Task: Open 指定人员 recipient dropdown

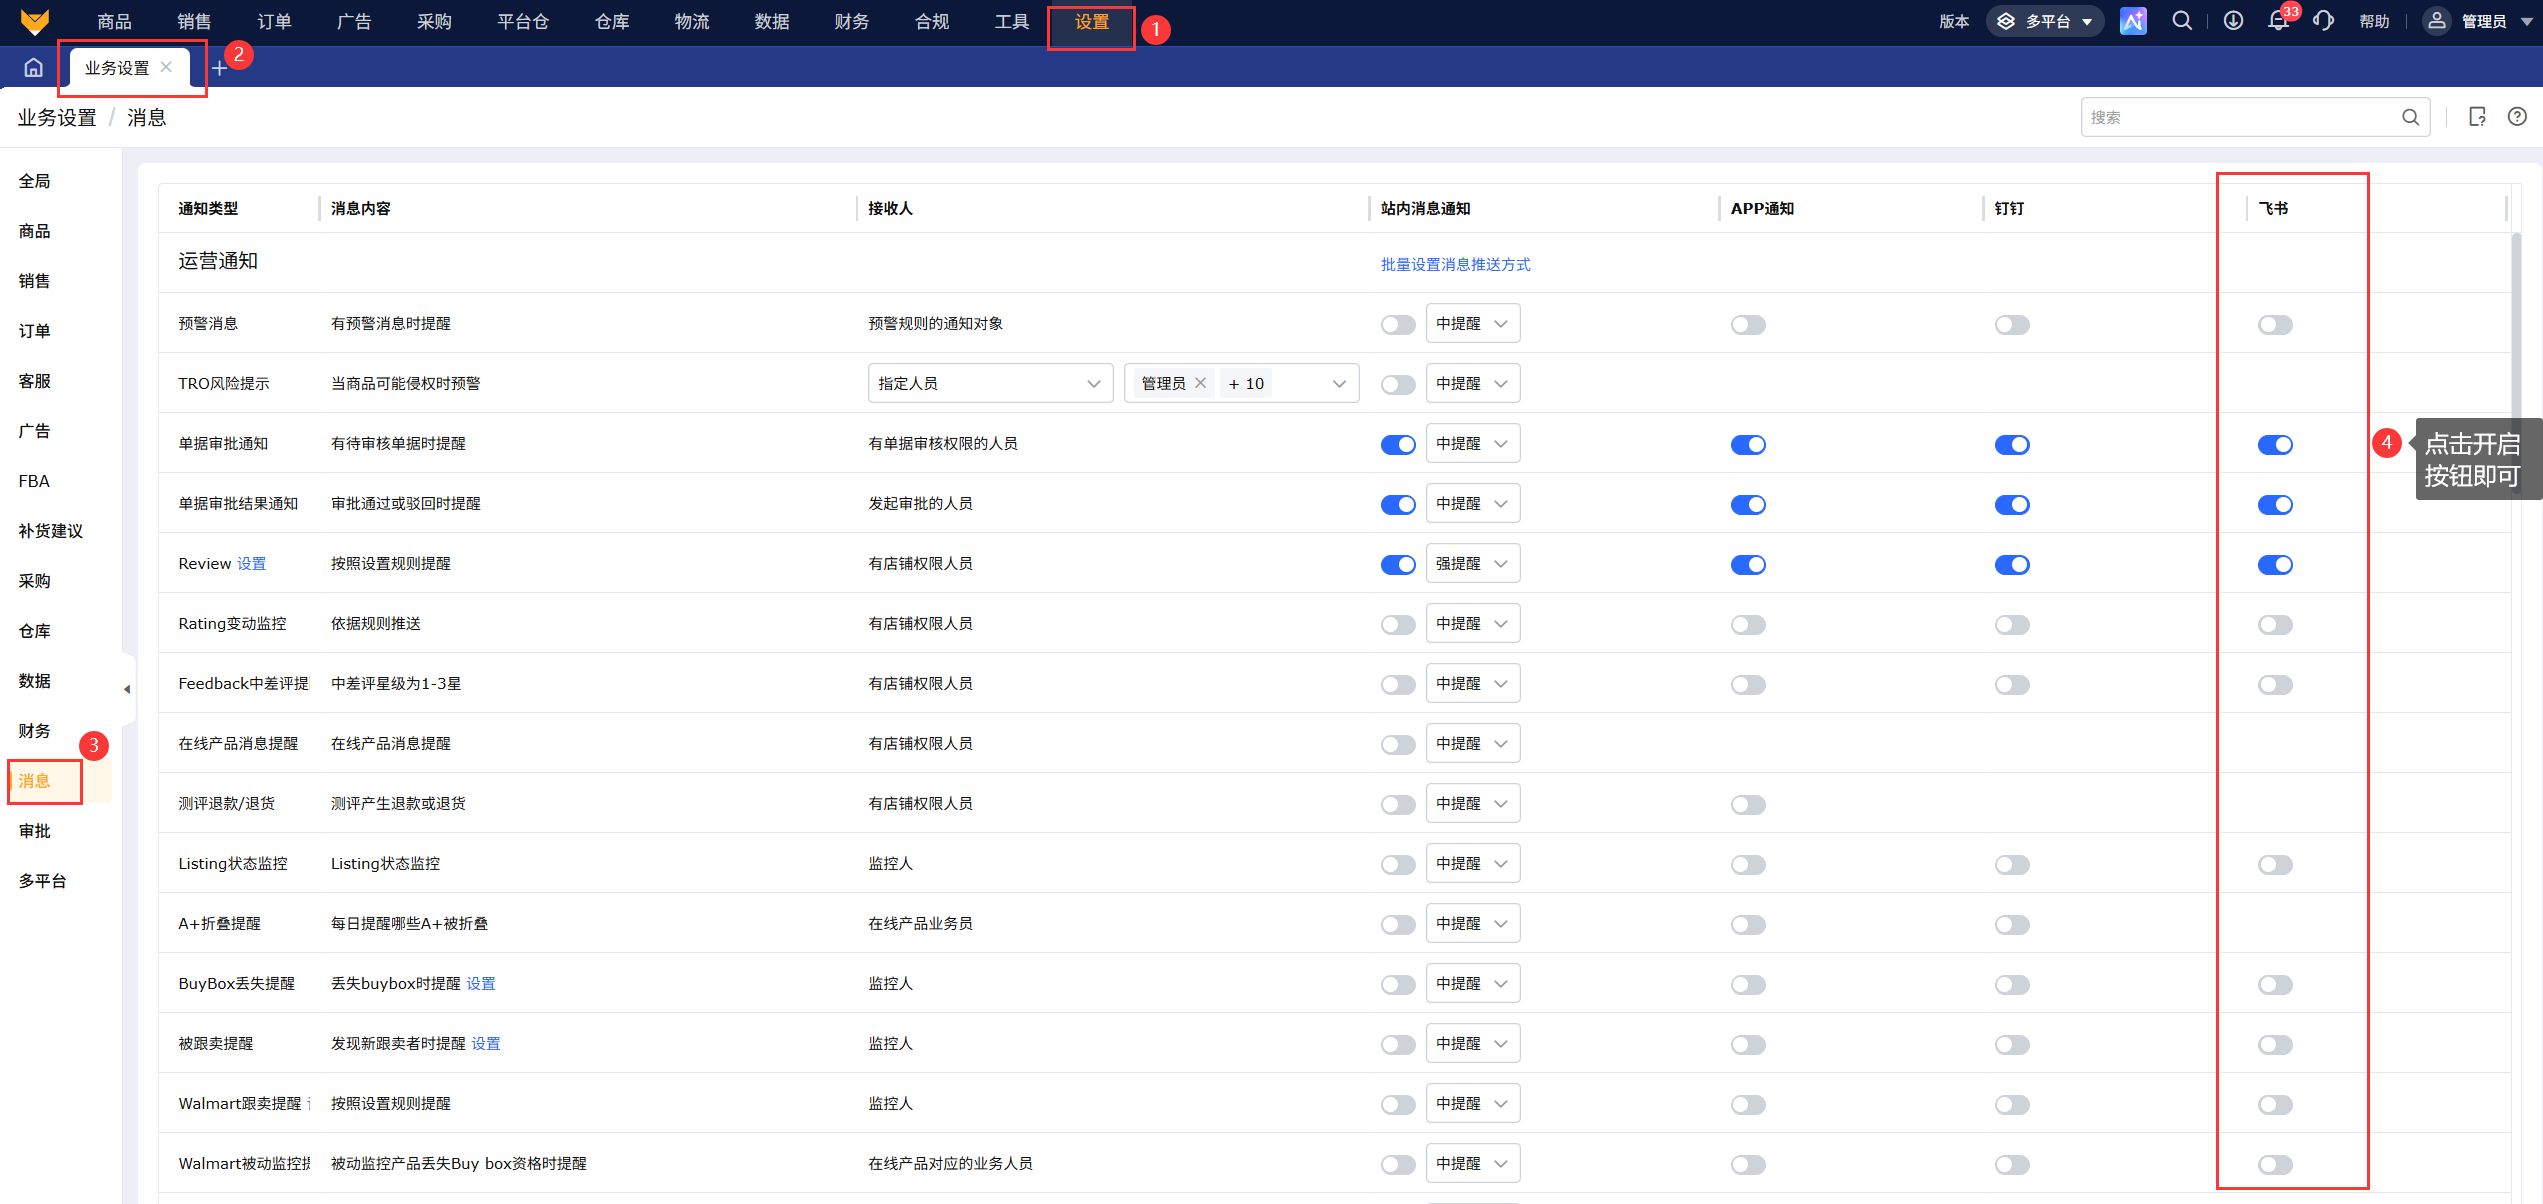Action: (x=989, y=384)
